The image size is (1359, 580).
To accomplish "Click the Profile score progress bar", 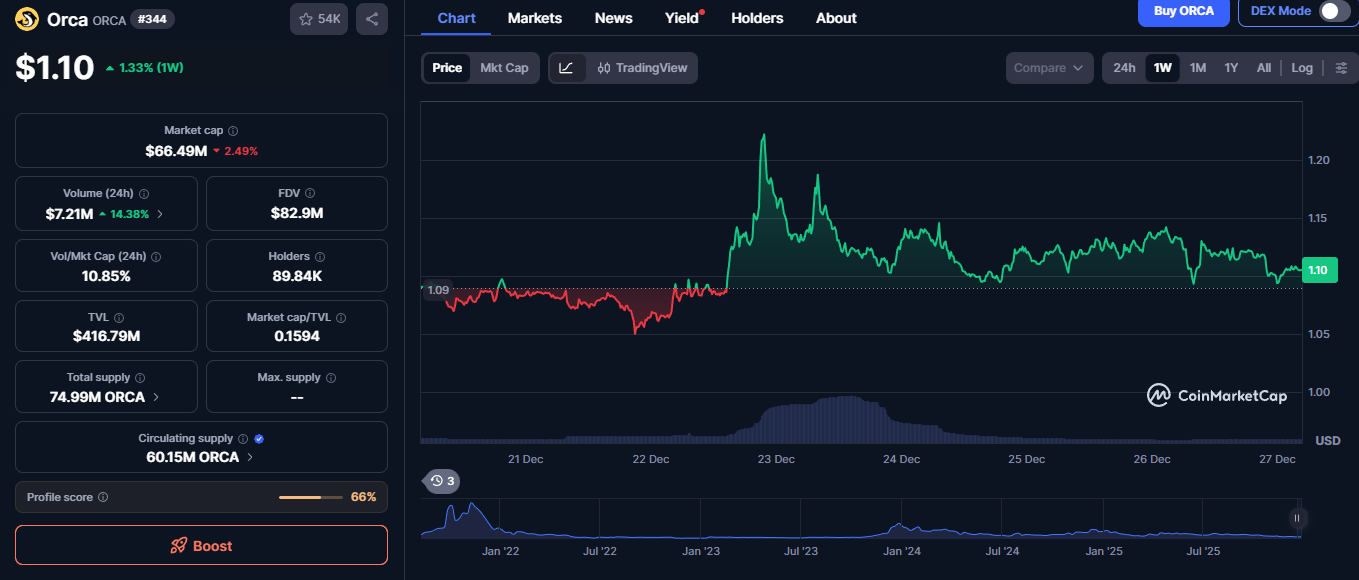I will pyautogui.click(x=310, y=497).
